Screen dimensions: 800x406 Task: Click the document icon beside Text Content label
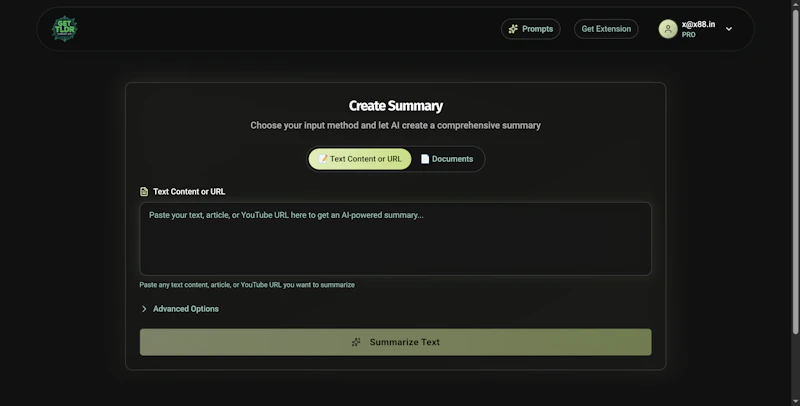144,192
